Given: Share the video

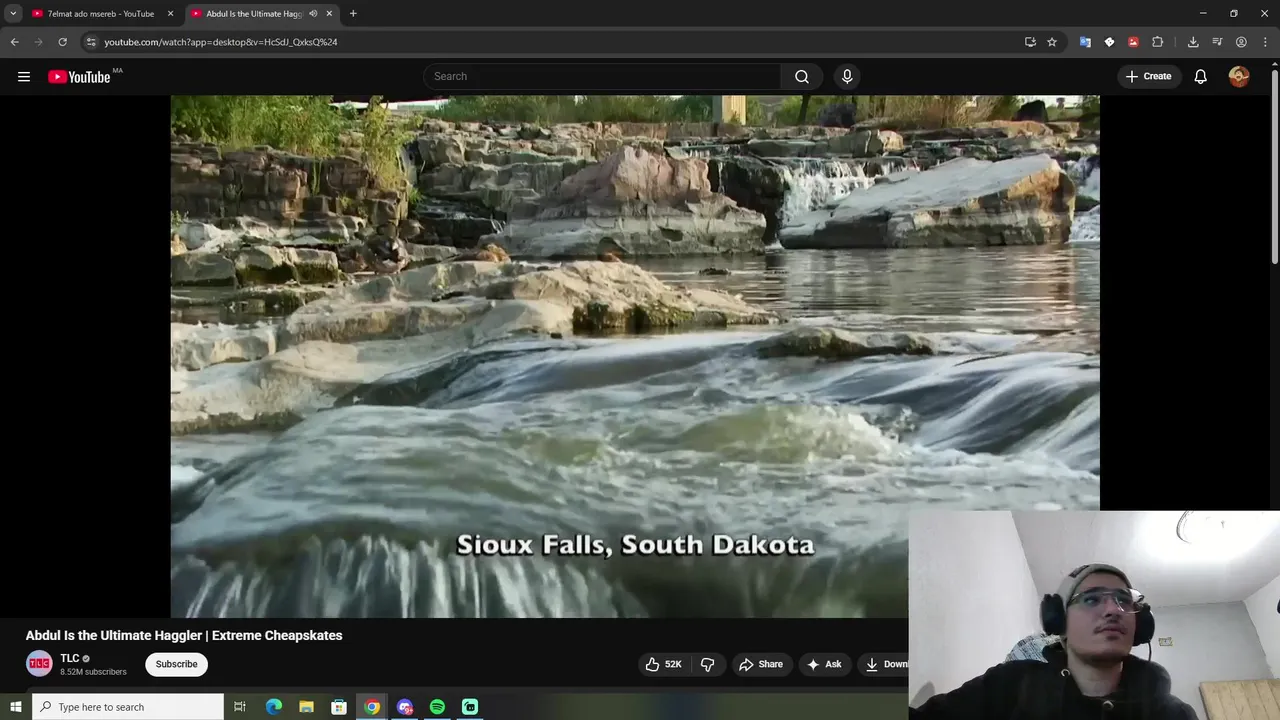Looking at the screenshot, I should click(760, 664).
